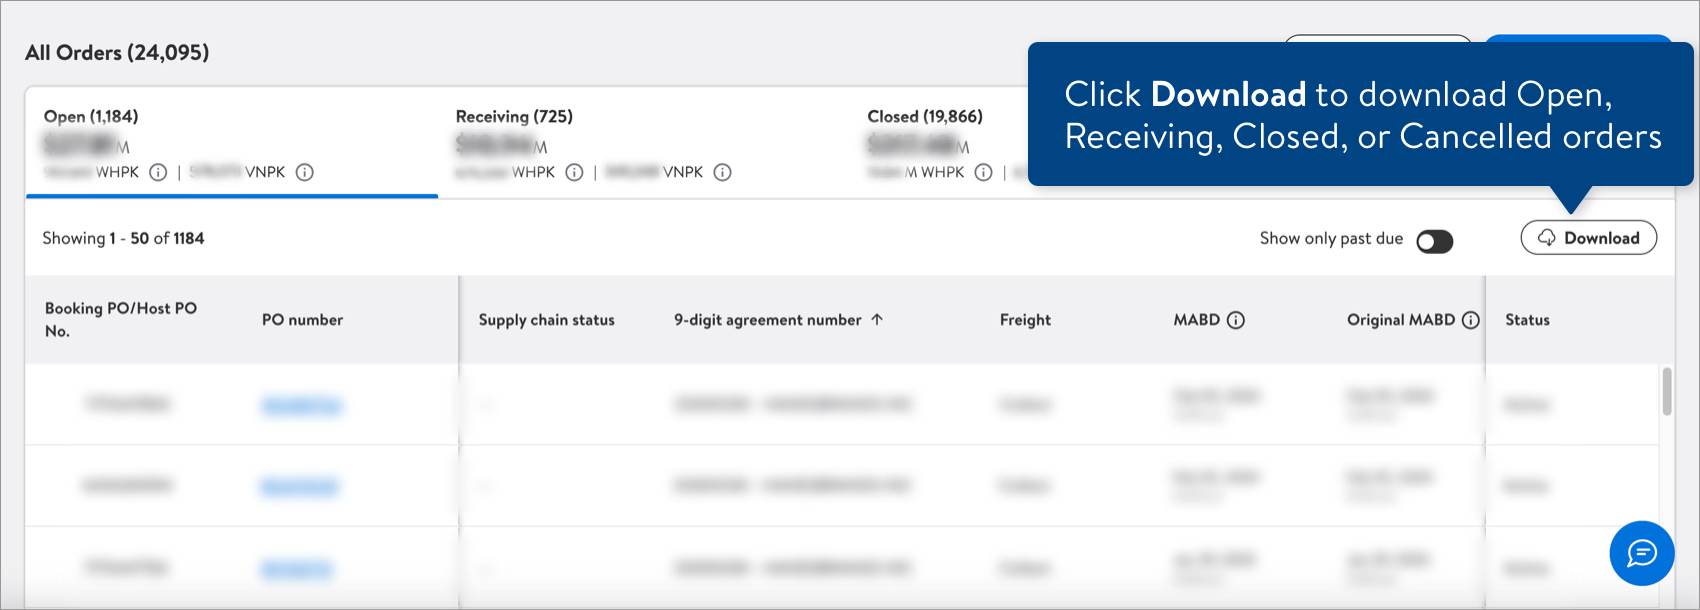Click the VNPK info icon in the Open tab
This screenshot has height=610, width=1700.
pos(306,171)
